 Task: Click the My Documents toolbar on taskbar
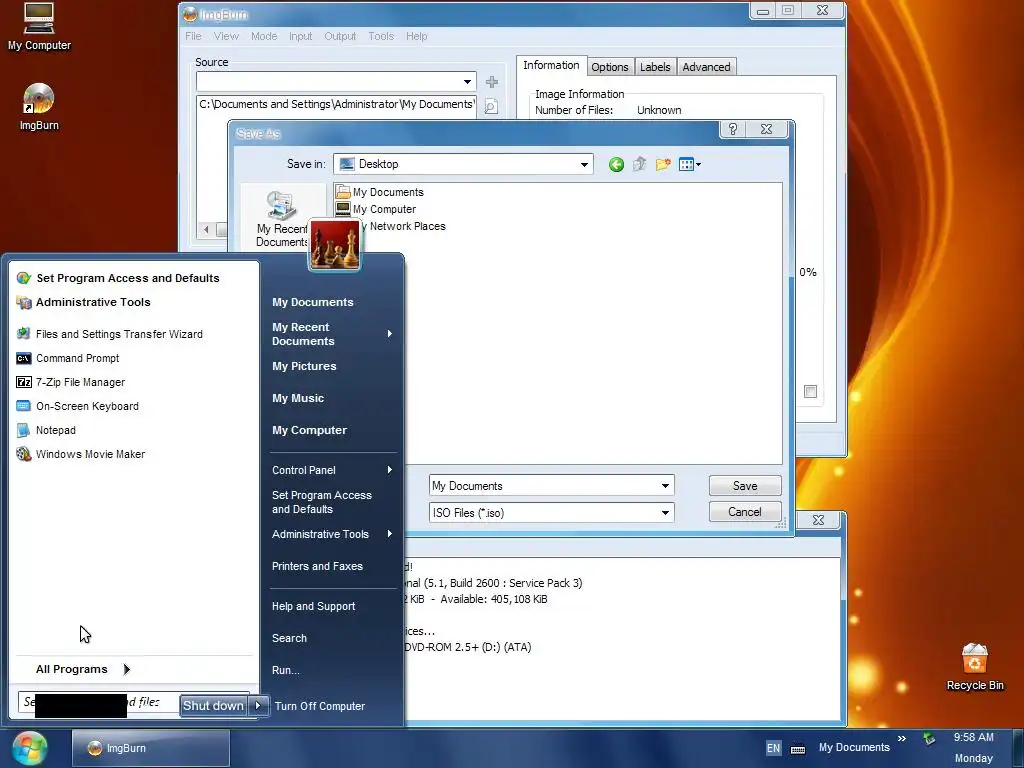(854, 747)
